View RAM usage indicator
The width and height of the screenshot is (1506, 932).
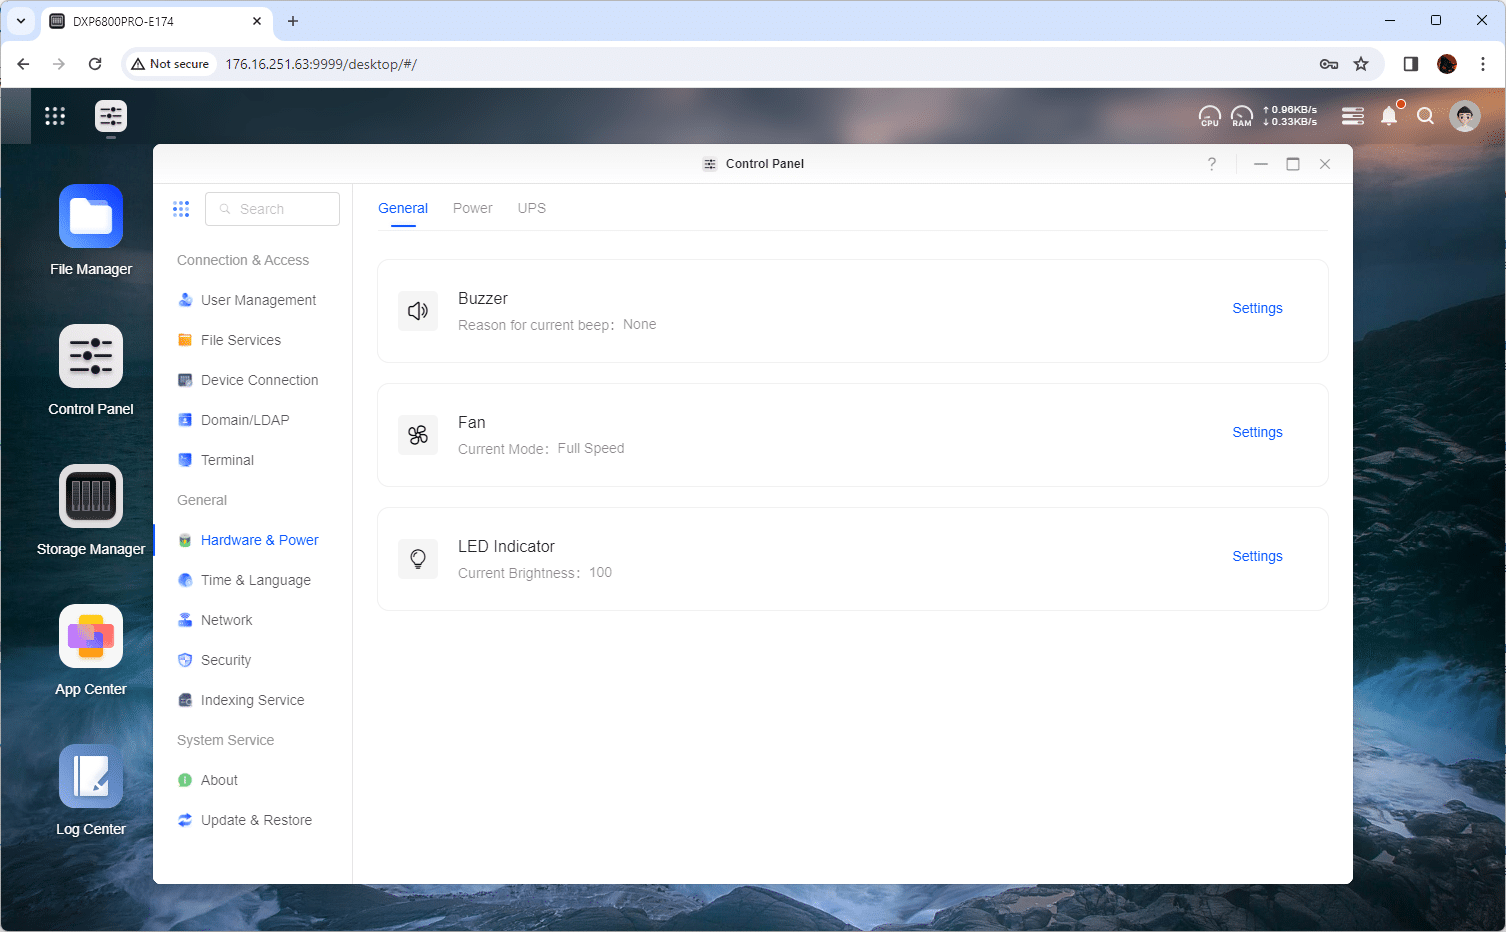(1242, 116)
